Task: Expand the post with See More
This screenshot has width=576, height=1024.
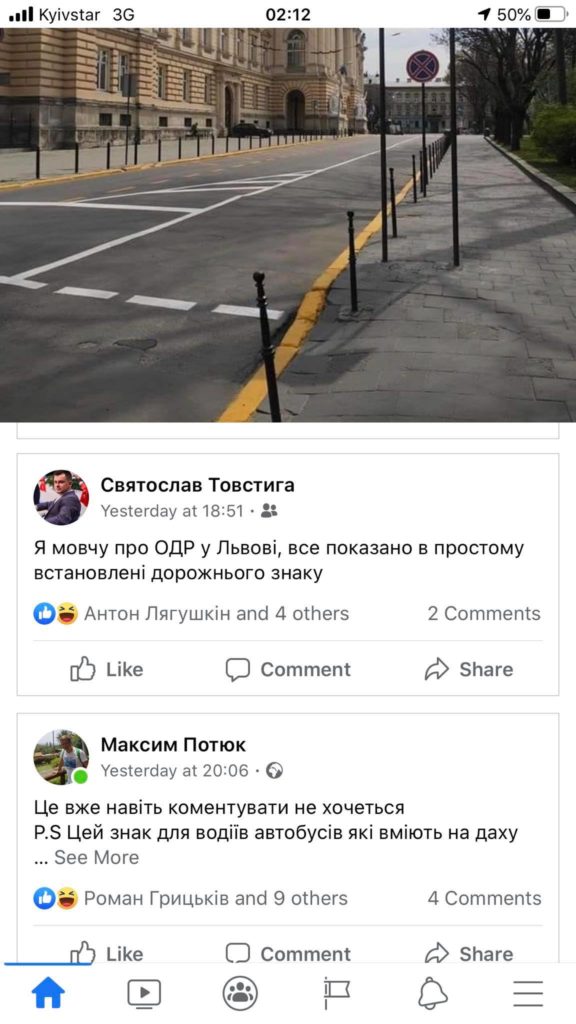Action: 97,857
